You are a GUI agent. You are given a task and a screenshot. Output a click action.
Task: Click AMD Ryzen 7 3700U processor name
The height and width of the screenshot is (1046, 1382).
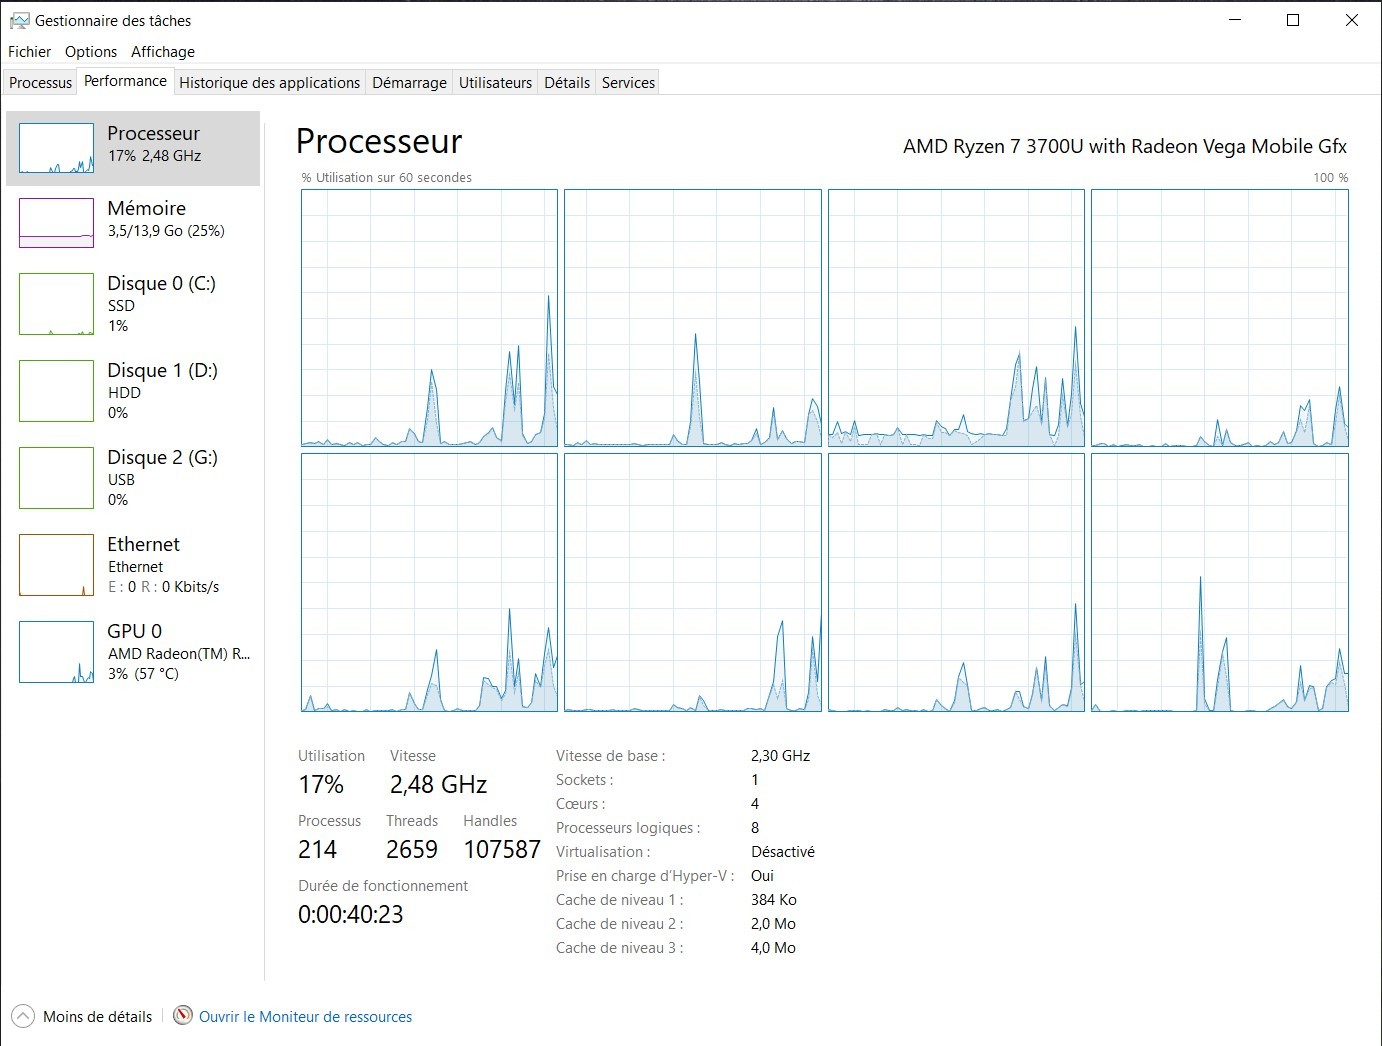coord(1125,146)
